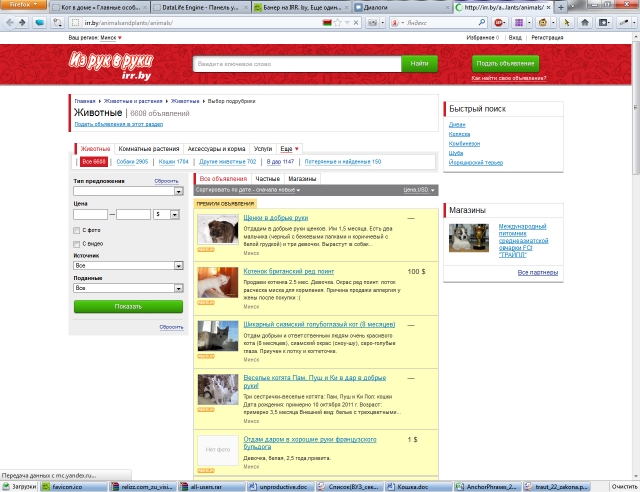Switch to Диалоги browser tab
This screenshot has width=640, height=492.
(x=402, y=7)
